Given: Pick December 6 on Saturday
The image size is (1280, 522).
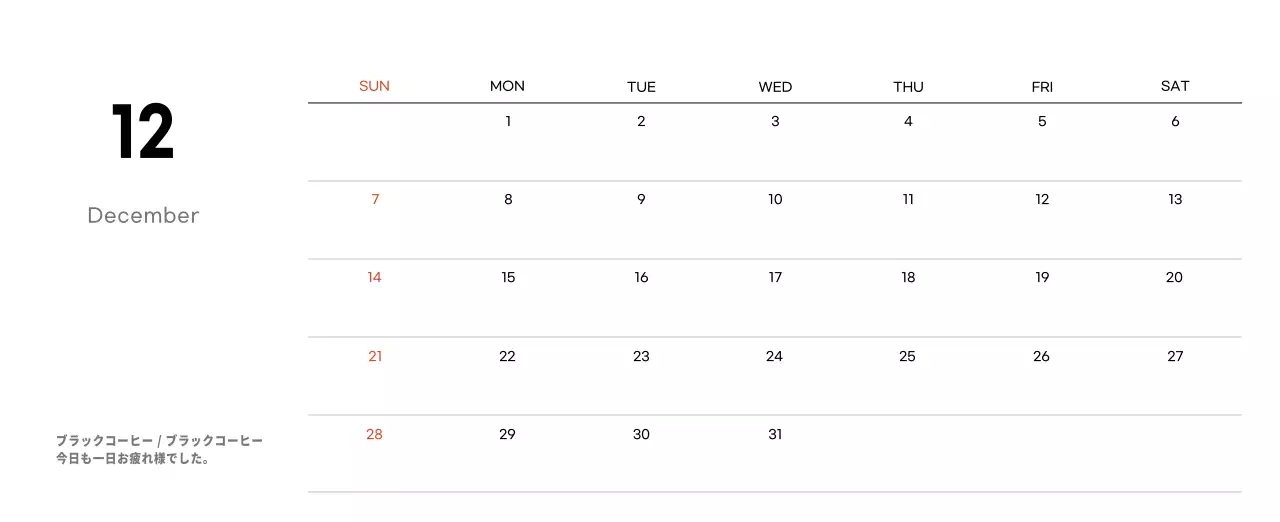Looking at the screenshot, I should [x=1175, y=121].
